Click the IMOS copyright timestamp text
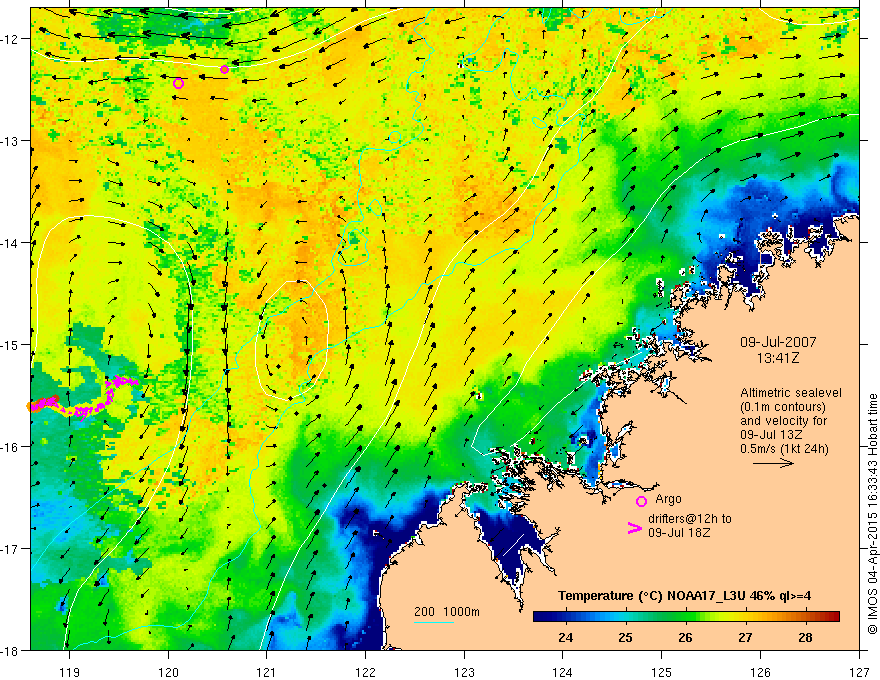880x680 pixels. [x=872, y=513]
